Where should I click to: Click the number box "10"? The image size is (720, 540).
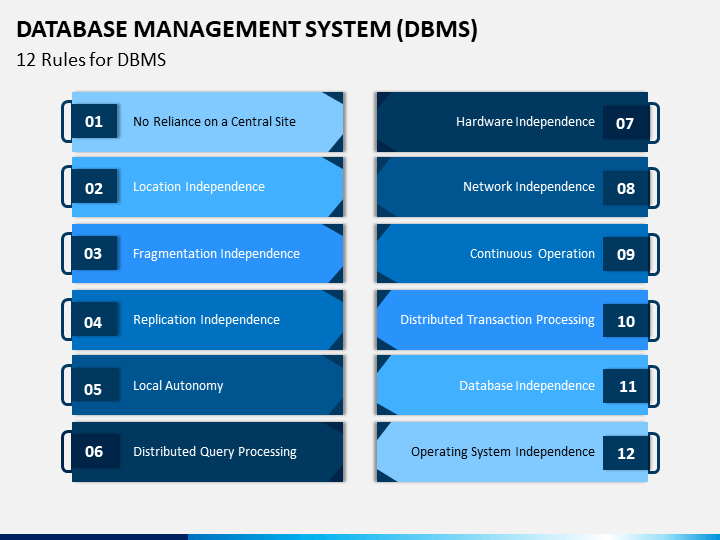625,321
